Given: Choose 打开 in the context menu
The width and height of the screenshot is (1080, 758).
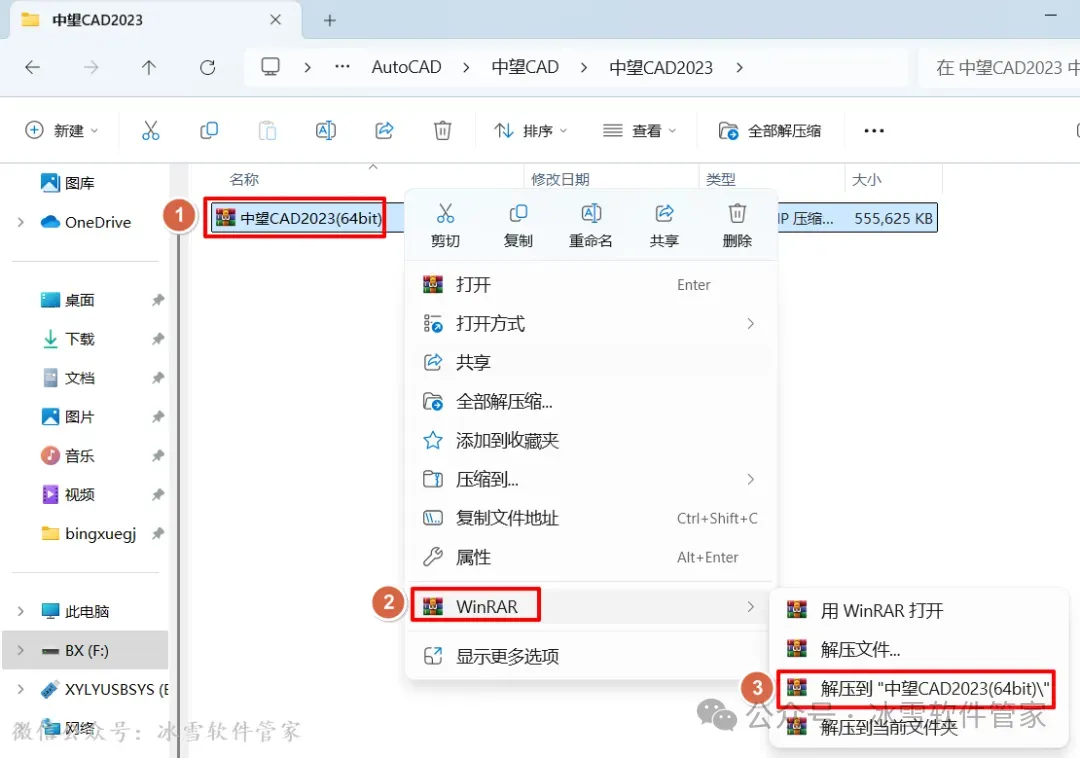Looking at the screenshot, I should click(x=590, y=284).
